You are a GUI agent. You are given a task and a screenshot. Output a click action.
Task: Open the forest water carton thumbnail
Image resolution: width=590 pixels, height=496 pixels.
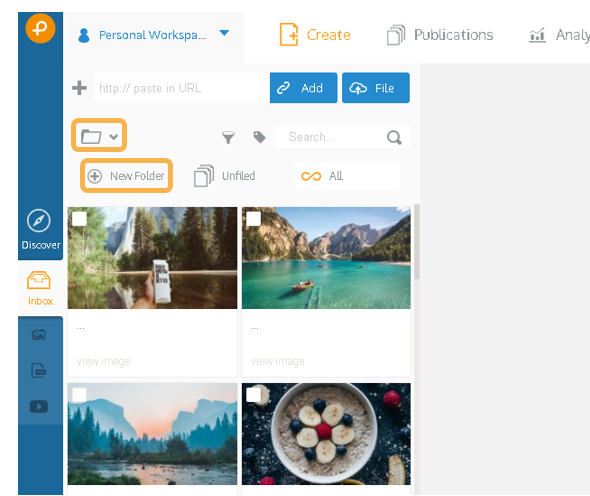point(152,258)
